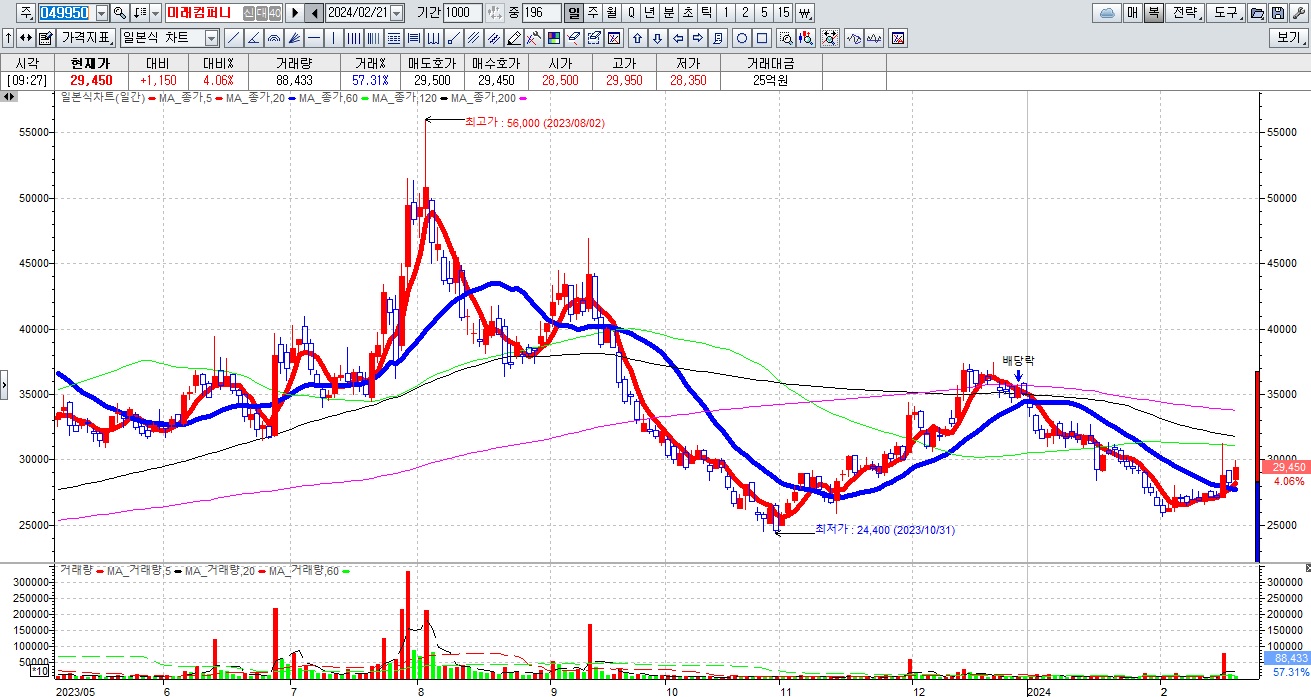Click the 현재가 value 29,450
The image size is (1311, 697).
tap(91, 80)
